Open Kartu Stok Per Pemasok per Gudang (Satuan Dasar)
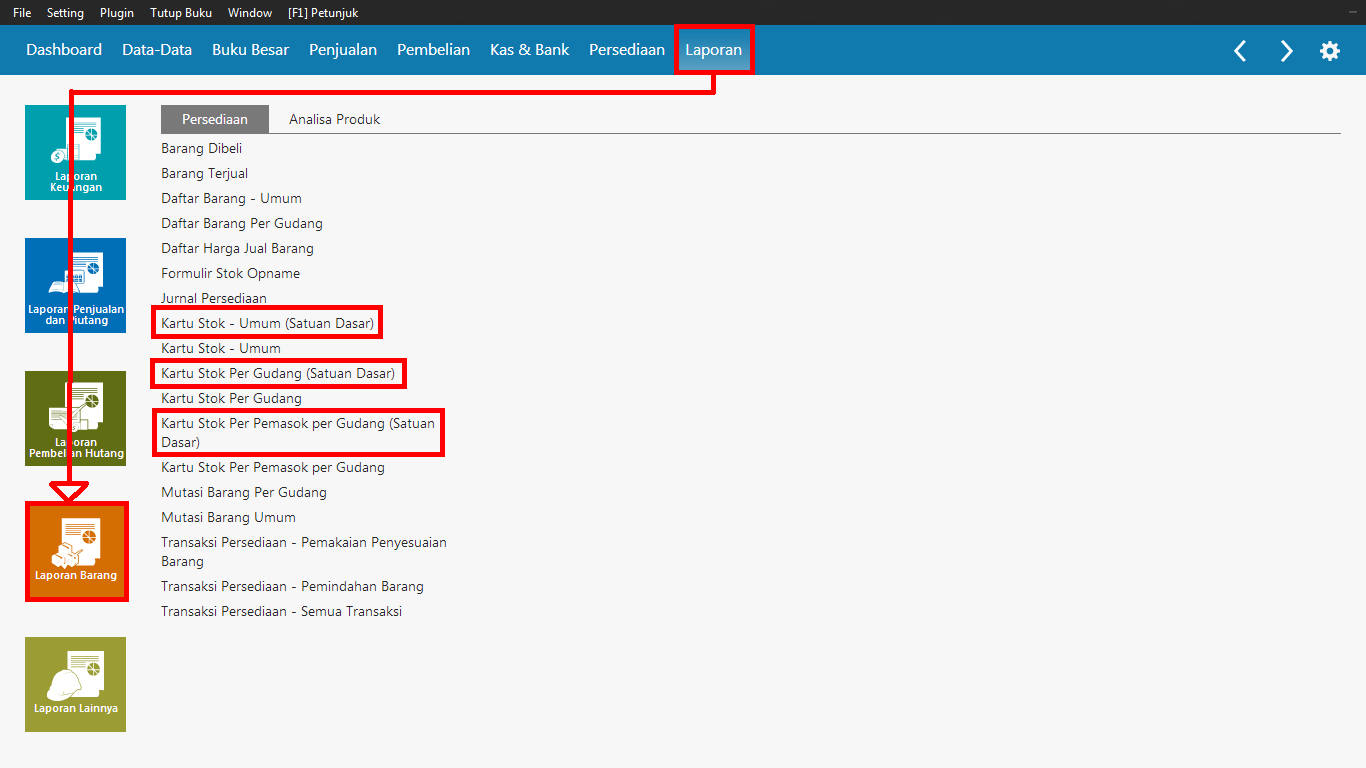 coord(298,432)
